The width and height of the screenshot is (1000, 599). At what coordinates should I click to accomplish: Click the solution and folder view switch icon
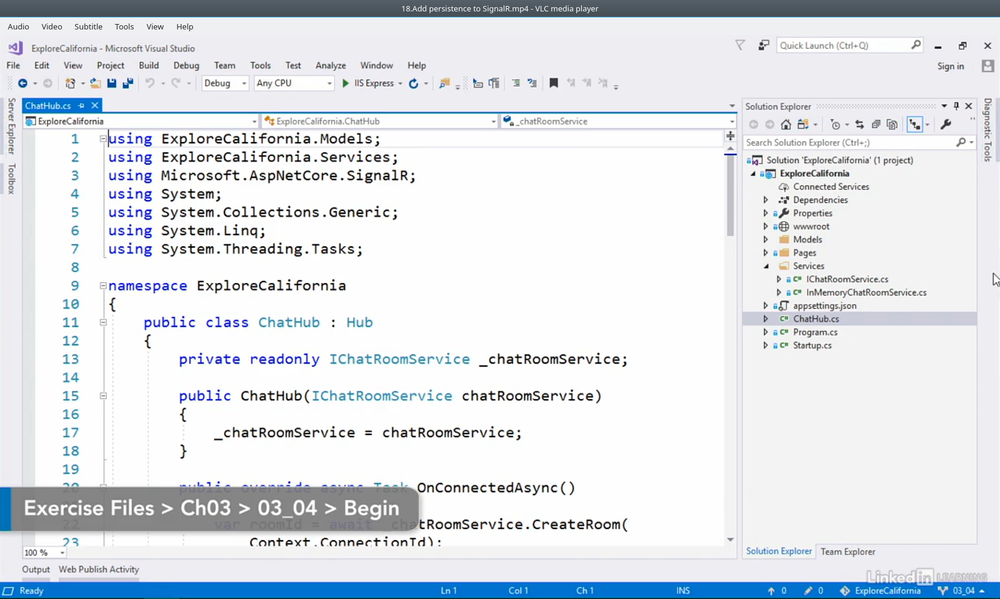(x=803, y=124)
